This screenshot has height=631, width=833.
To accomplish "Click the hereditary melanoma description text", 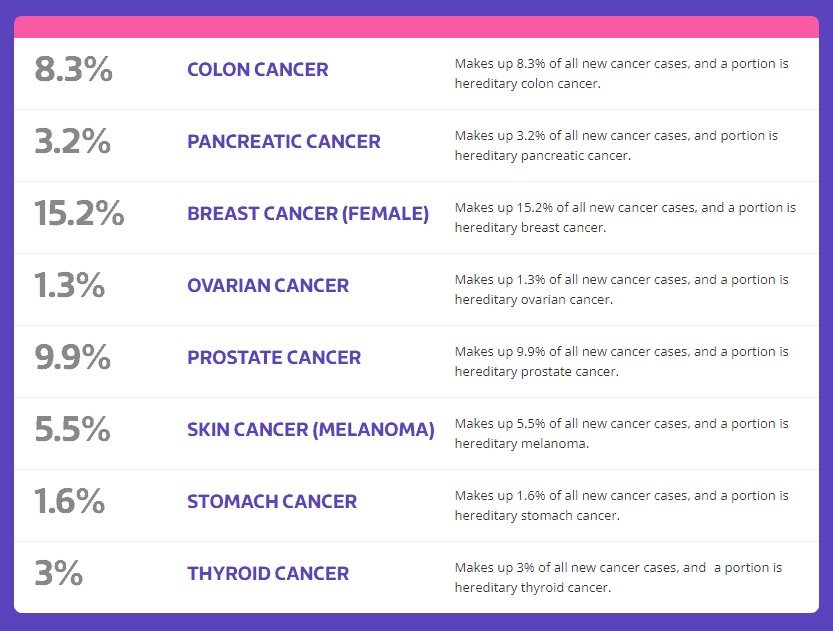I will coord(622,433).
